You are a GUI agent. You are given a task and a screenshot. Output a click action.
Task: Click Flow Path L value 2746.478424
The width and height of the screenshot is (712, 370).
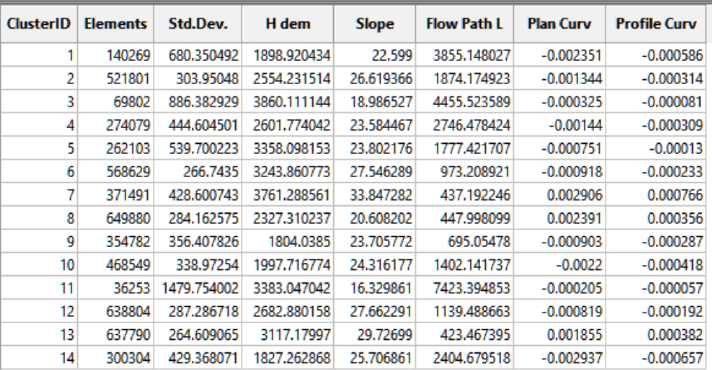pyautogui.click(x=465, y=125)
